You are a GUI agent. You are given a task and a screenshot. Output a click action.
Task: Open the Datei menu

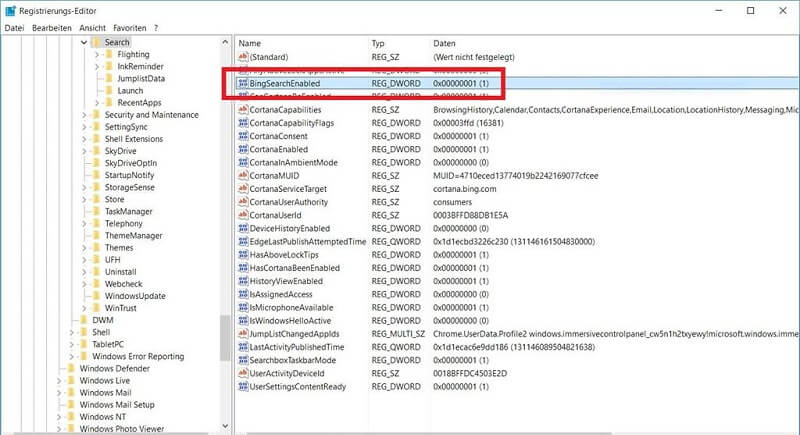[14, 28]
